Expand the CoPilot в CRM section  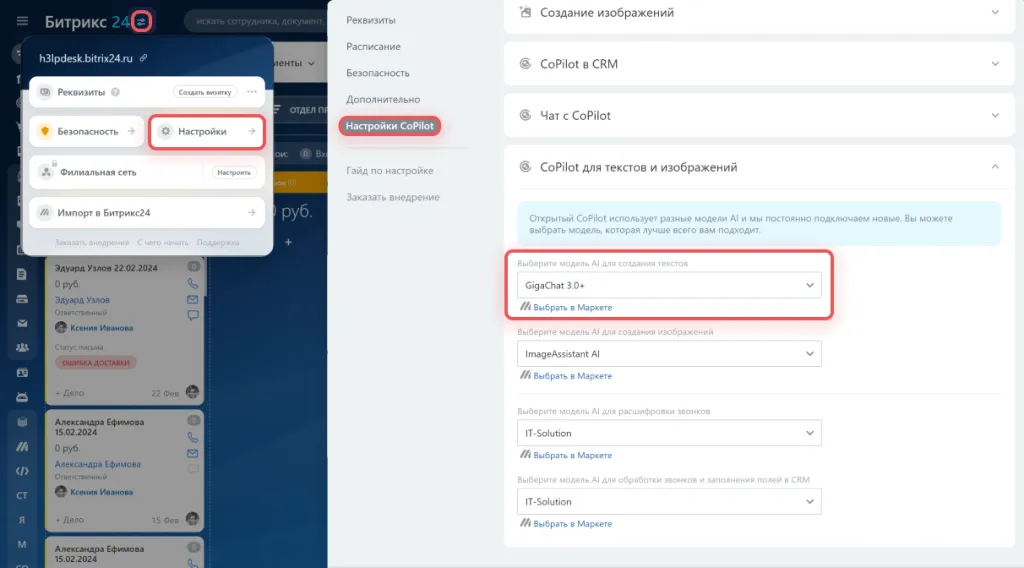[x=758, y=64]
